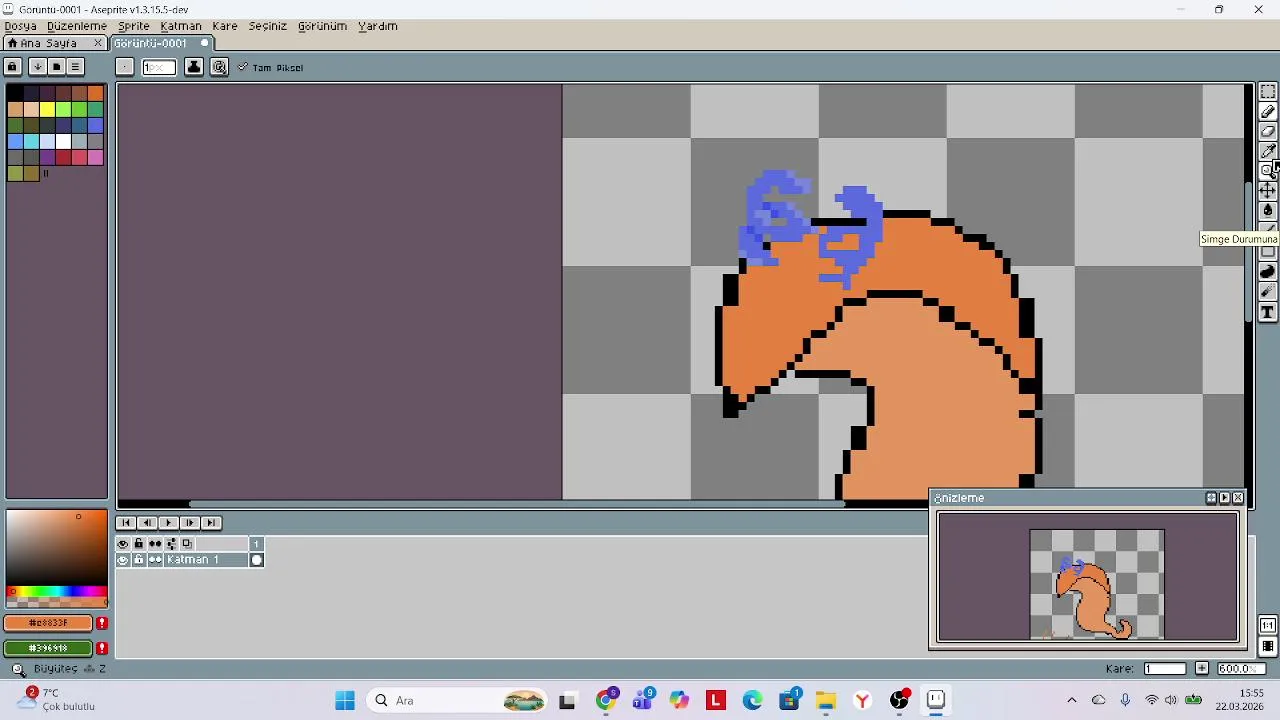This screenshot has width=1280, height=720.
Task: Go to the first frame
Action: (x=126, y=523)
